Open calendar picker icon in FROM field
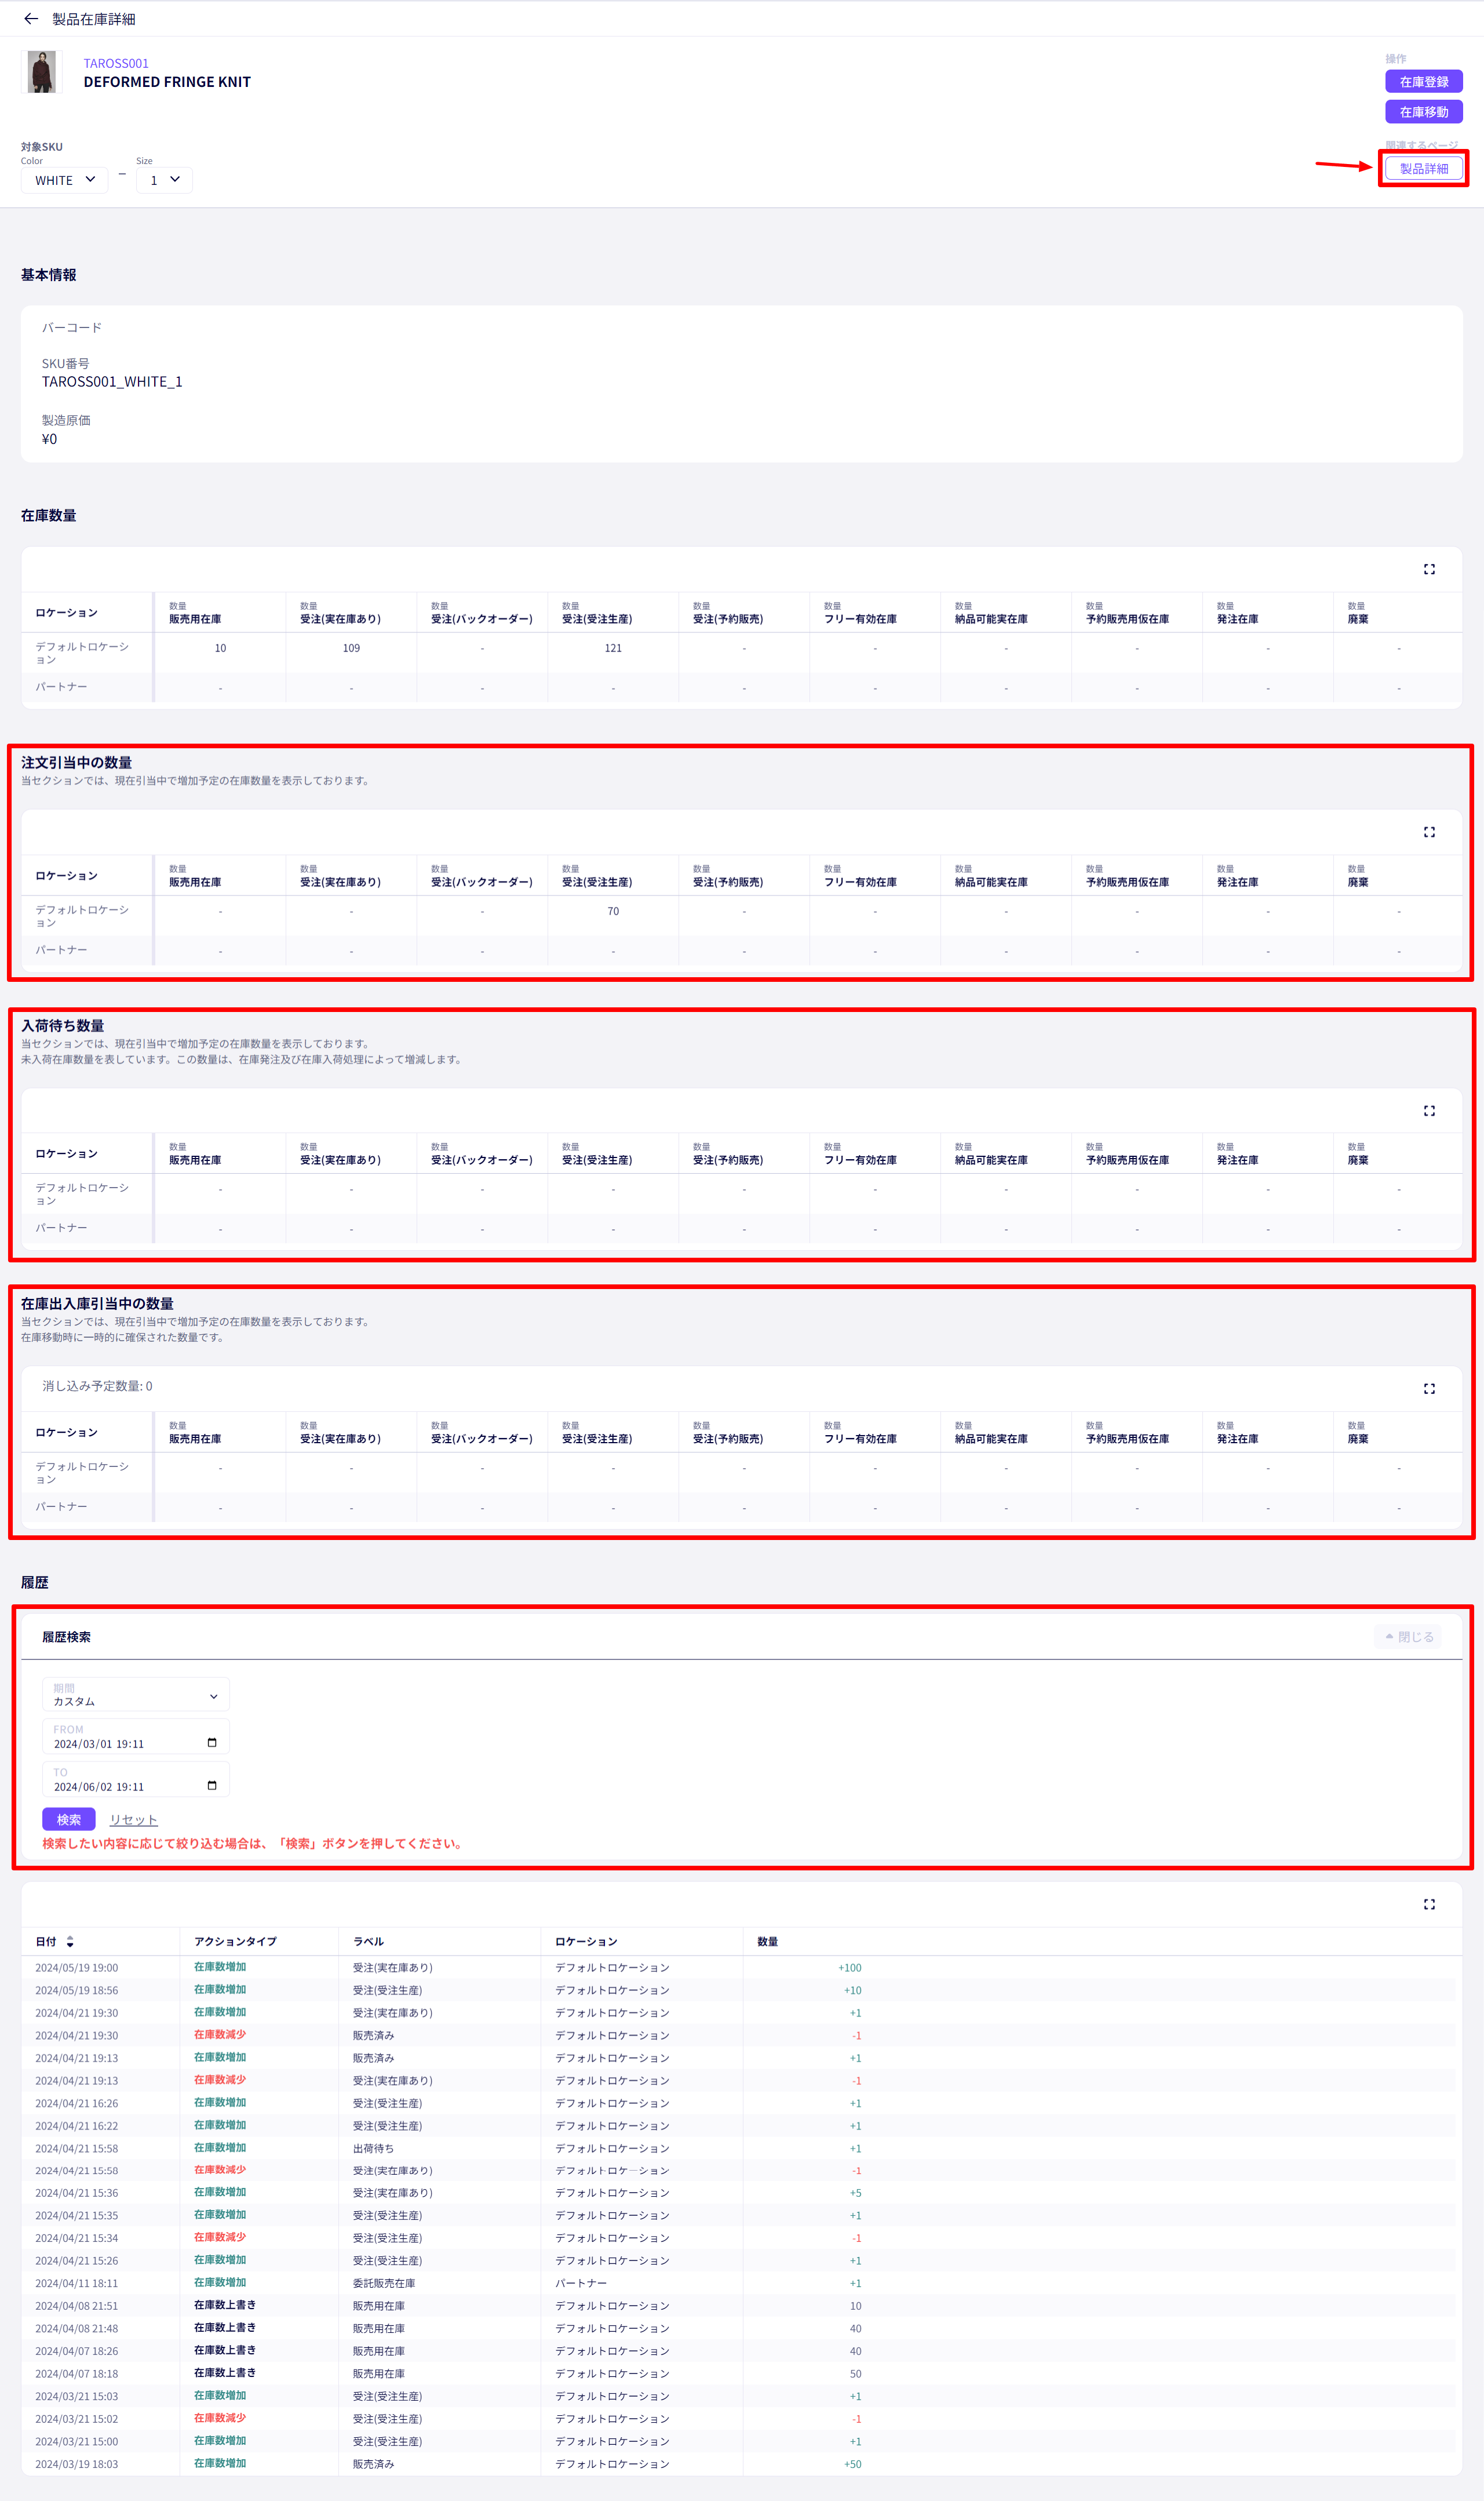1484x2501 pixels. click(212, 1743)
